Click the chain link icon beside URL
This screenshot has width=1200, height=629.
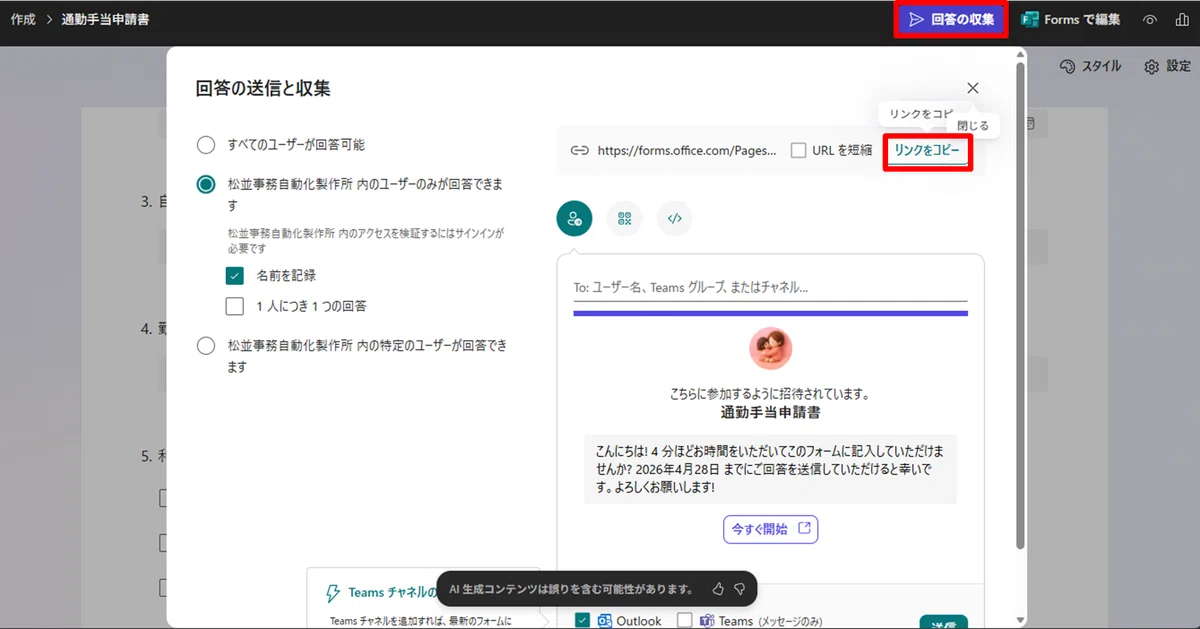coord(579,151)
